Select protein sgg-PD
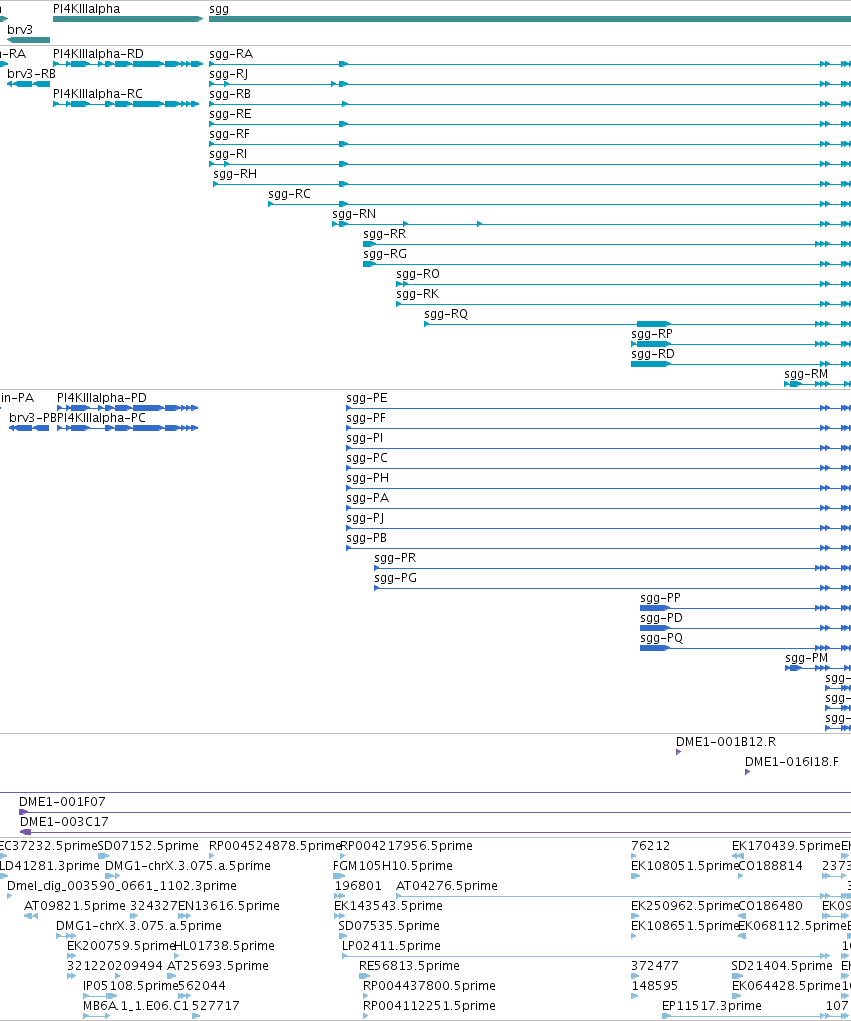 click(746, 628)
